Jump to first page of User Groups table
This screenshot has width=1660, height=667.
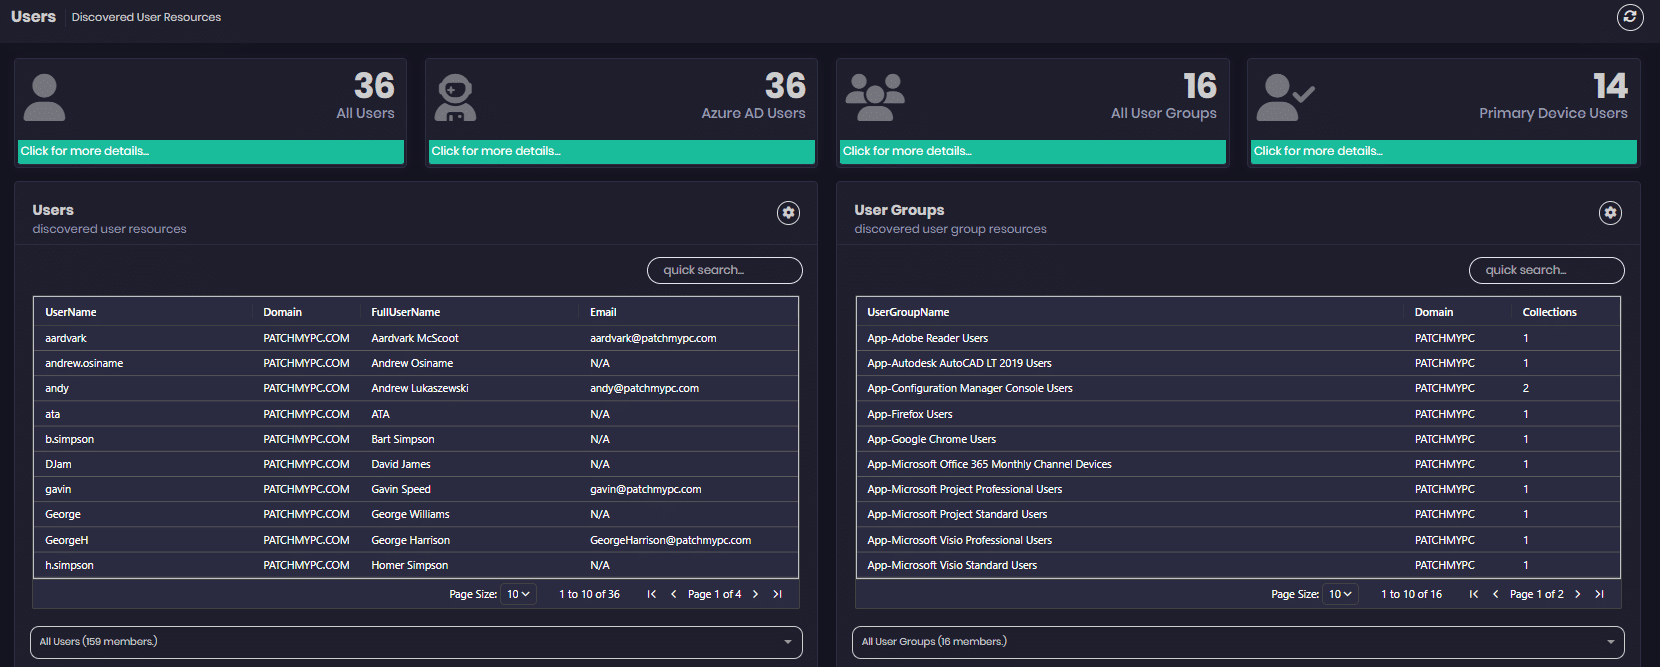coord(1473,594)
